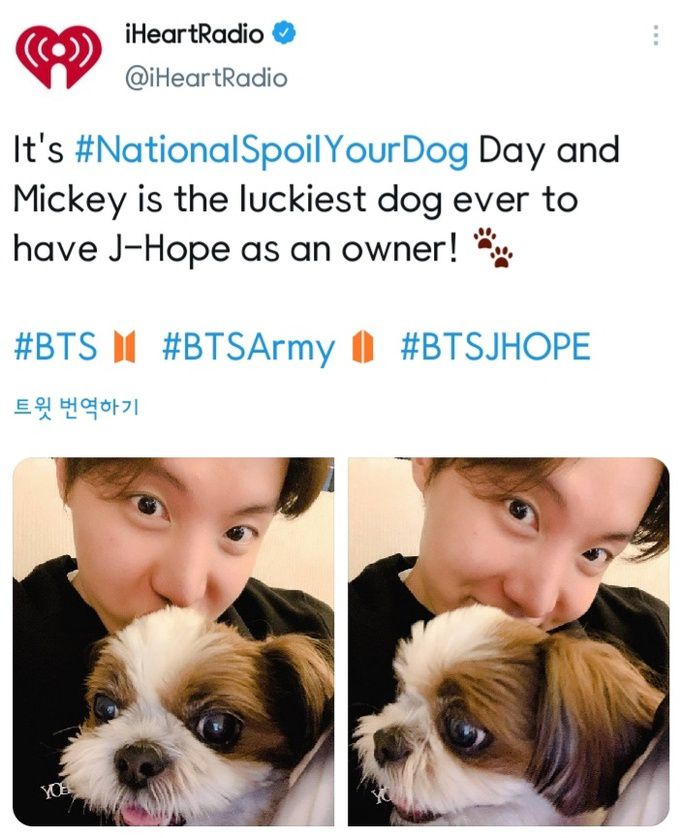Open the right photo of man with dog
The height and width of the screenshot is (838, 680).
[x=508, y=641]
